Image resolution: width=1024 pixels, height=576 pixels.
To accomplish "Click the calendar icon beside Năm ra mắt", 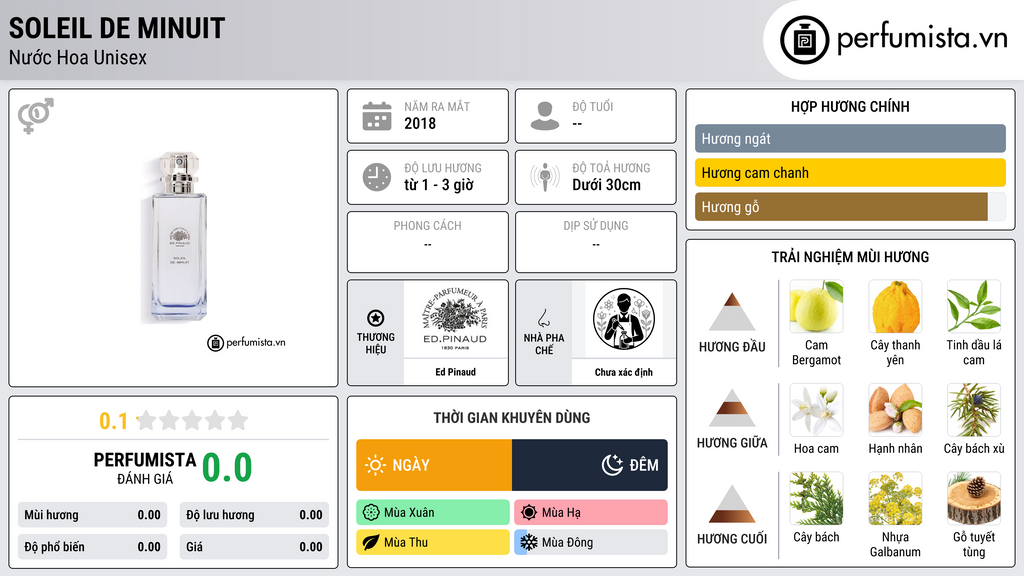I will pos(377,116).
